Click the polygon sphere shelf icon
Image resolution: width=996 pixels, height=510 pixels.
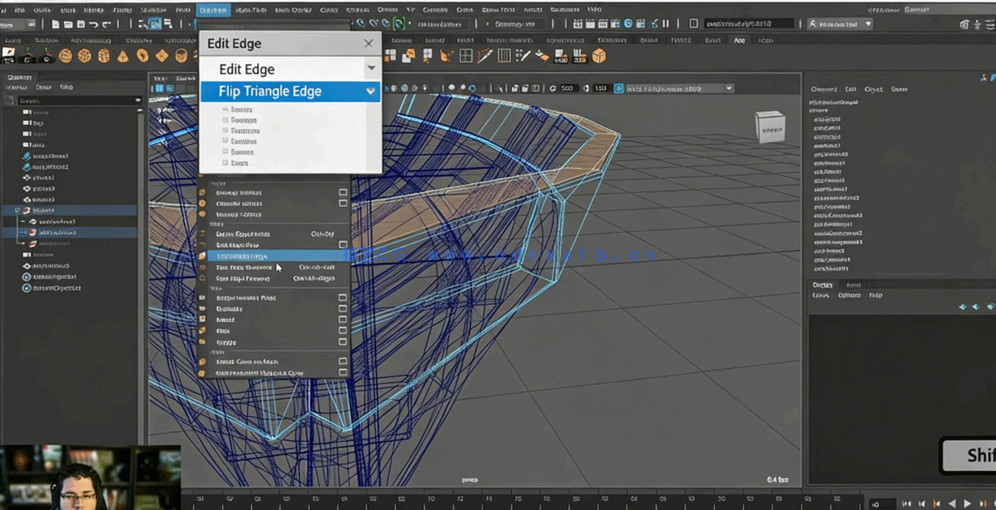tap(66, 56)
